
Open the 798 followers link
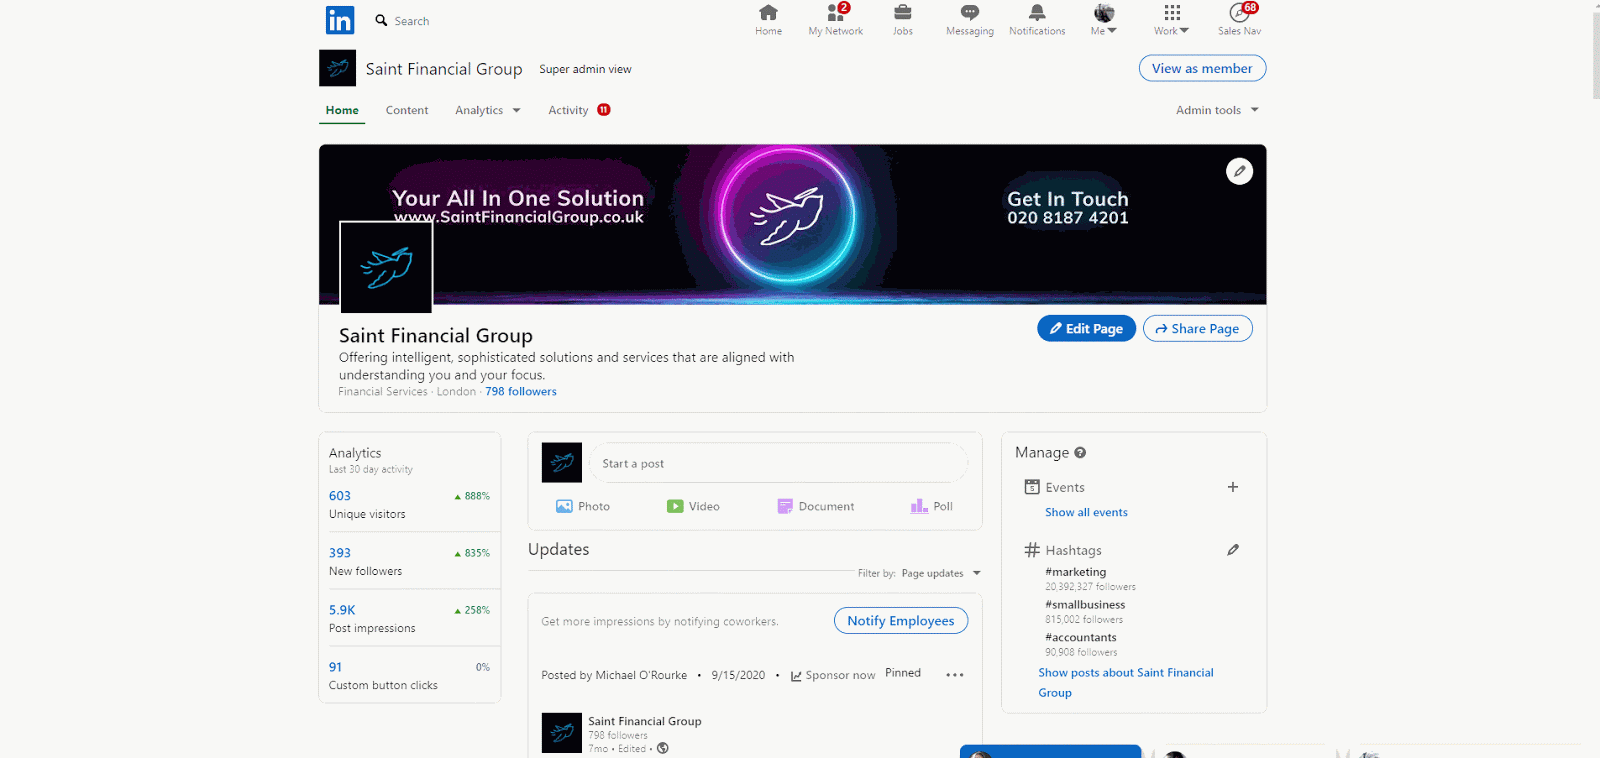coord(521,392)
